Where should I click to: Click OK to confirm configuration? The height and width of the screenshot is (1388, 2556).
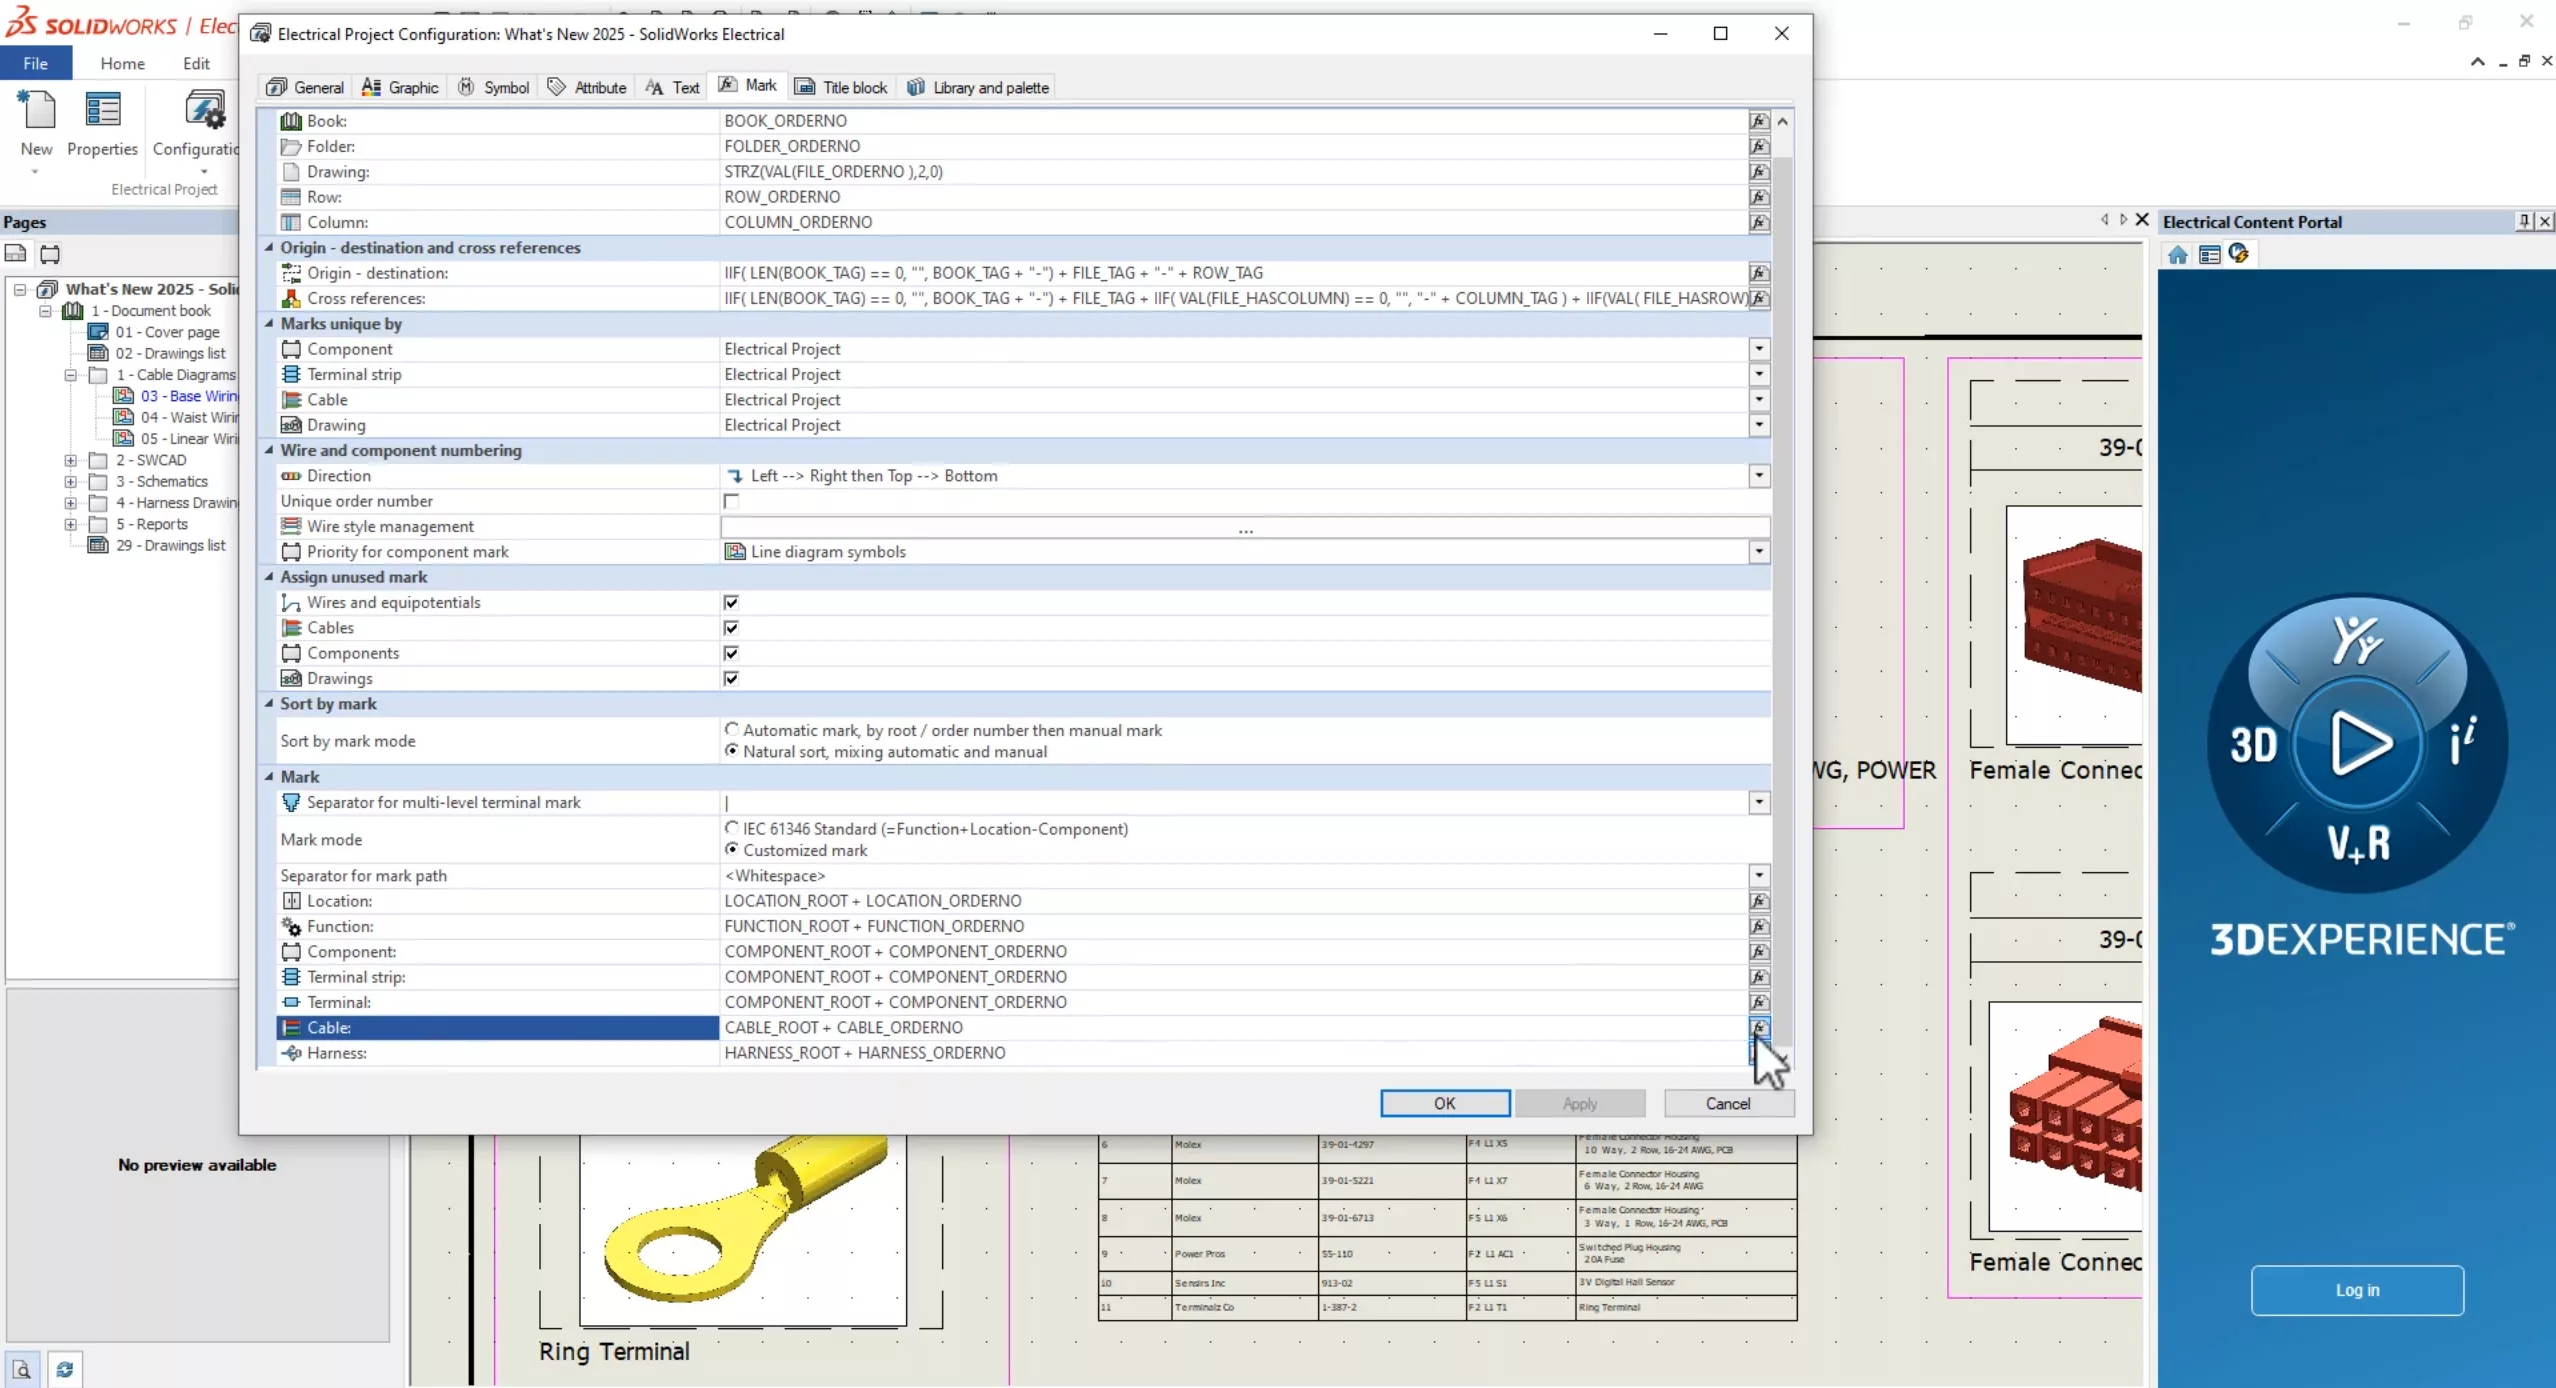[x=1444, y=1103]
